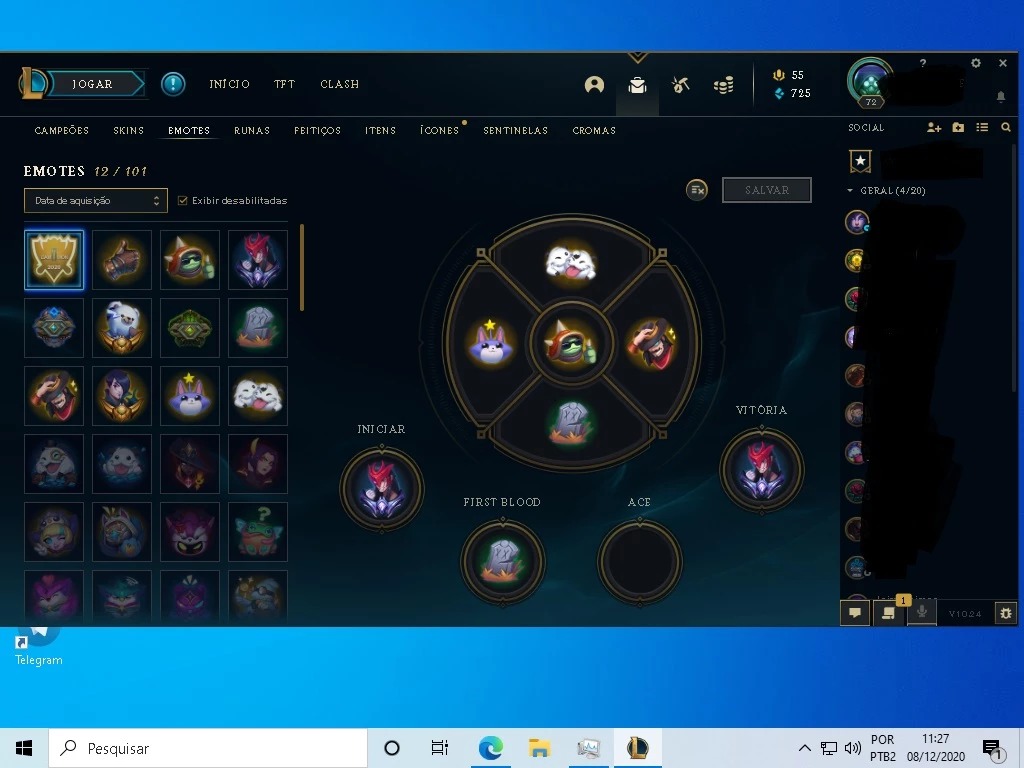Click the League of Legends logo
The image size is (1024, 768).
33,84
